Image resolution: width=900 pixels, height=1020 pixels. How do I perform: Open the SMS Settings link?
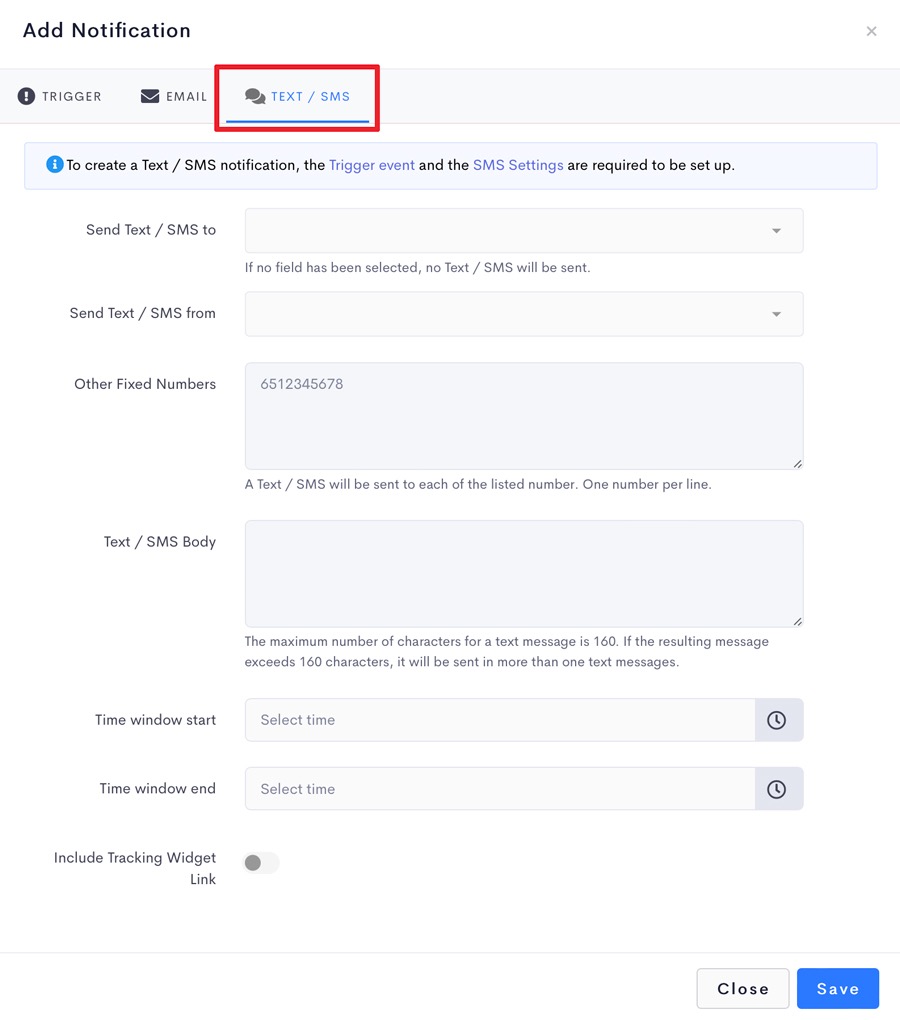click(518, 165)
